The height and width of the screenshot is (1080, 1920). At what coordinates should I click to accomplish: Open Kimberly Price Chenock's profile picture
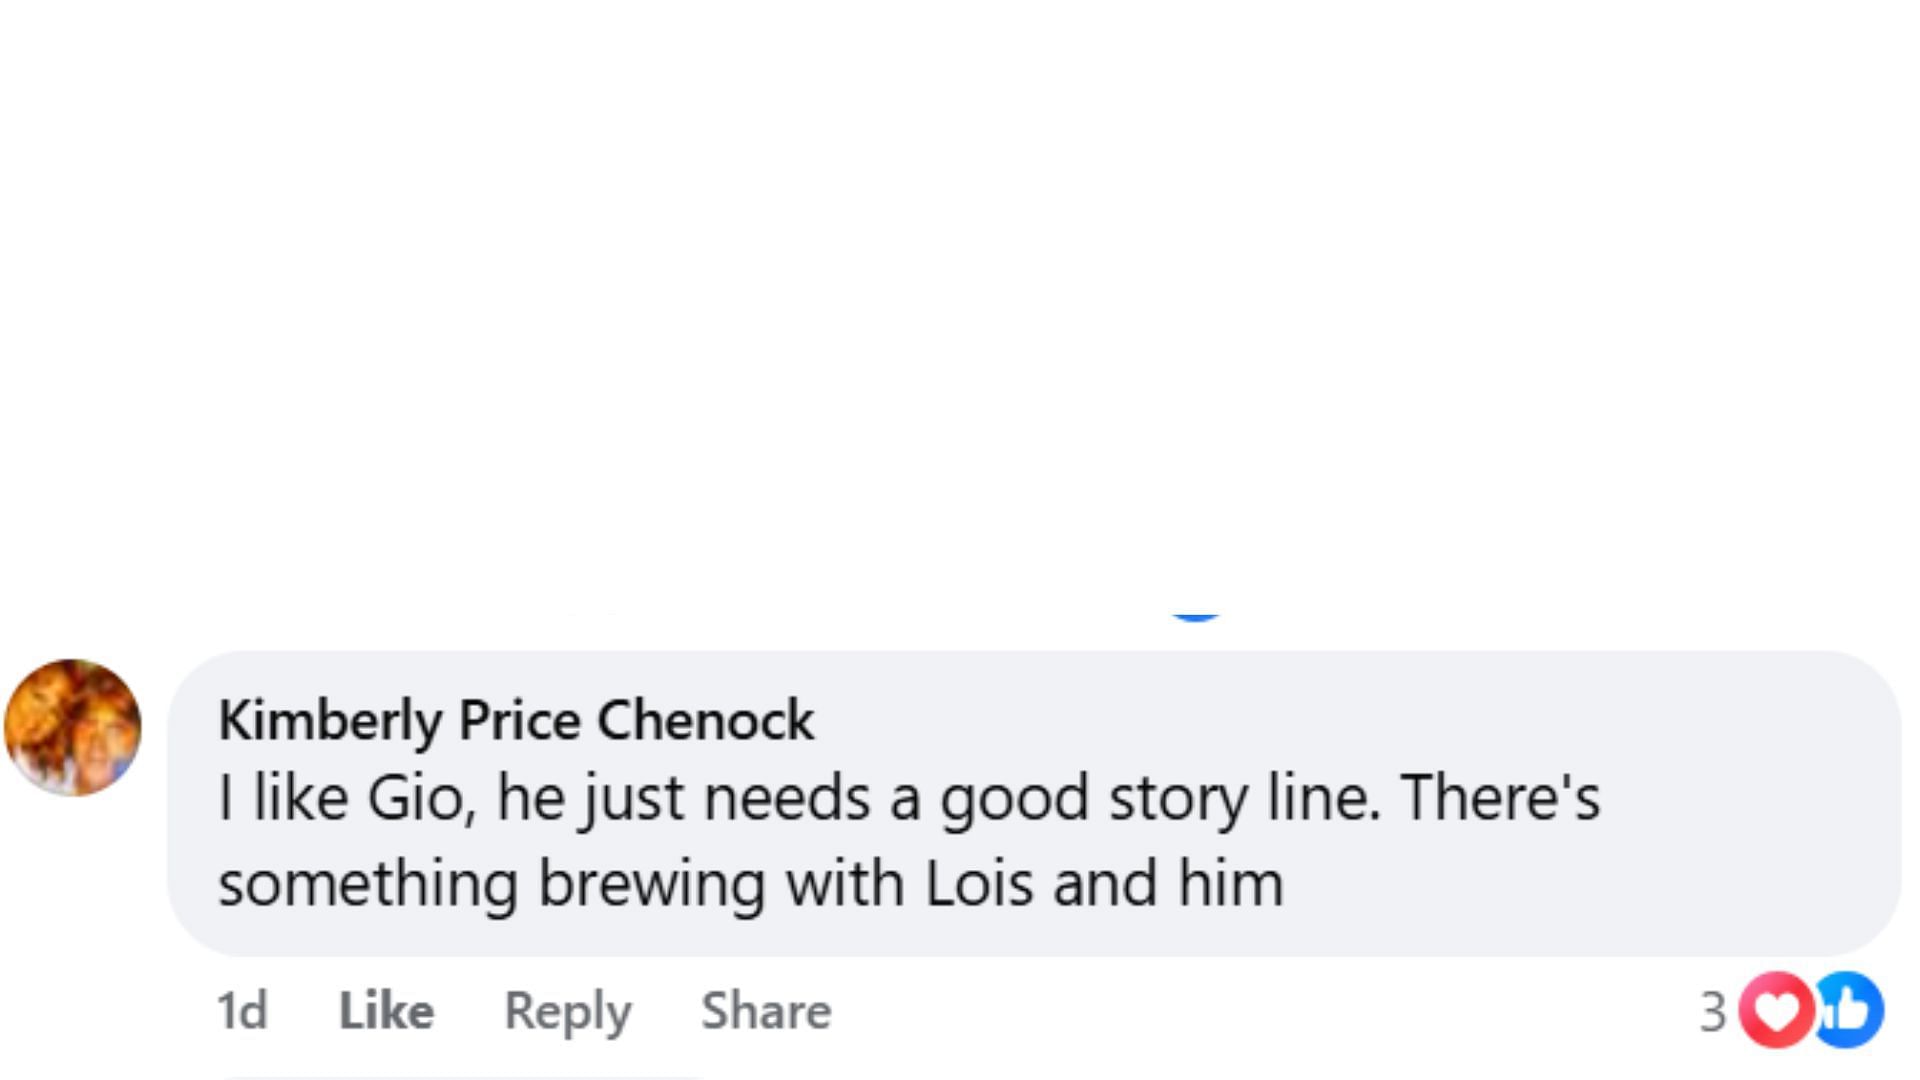click(73, 727)
